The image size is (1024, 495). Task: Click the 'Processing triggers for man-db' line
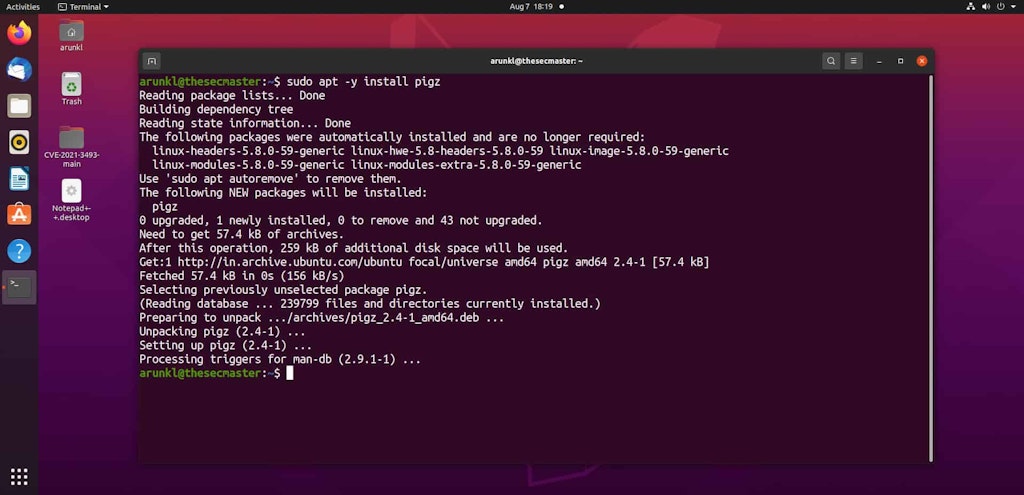[x=280, y=359]
